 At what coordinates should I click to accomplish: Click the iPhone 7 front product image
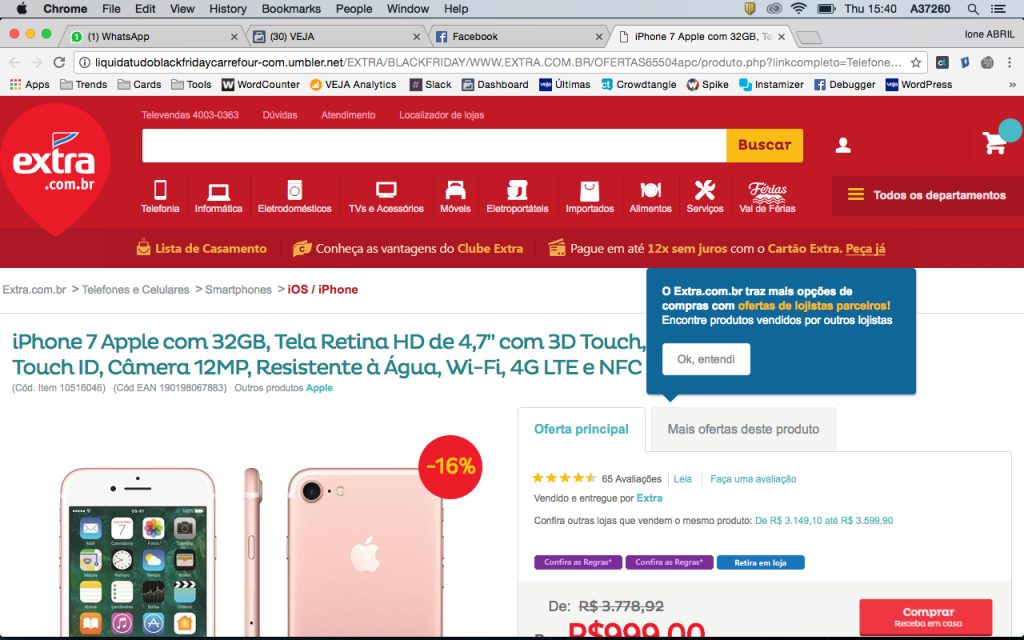tap(138, 552)
